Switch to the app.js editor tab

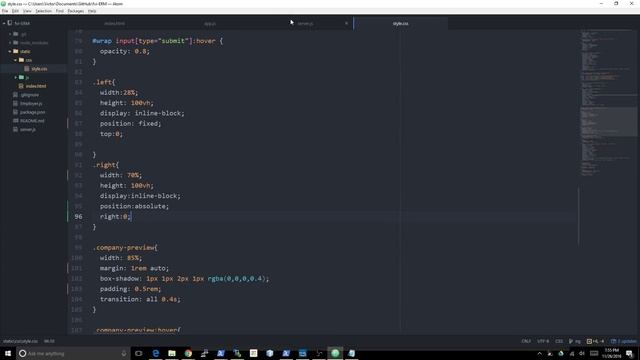tap(210, 24)
